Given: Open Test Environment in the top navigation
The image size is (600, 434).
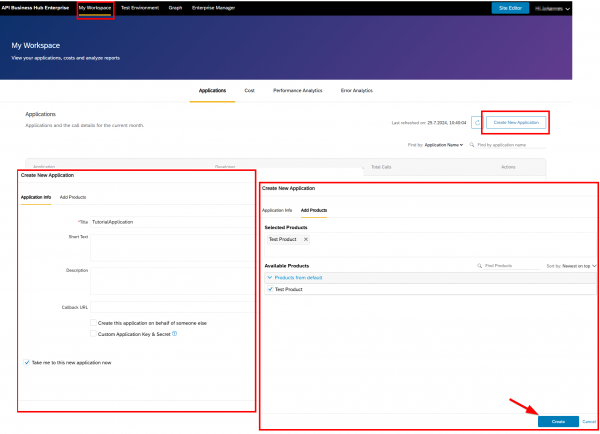Looking at the screenshot, I should tap(139, 7).
